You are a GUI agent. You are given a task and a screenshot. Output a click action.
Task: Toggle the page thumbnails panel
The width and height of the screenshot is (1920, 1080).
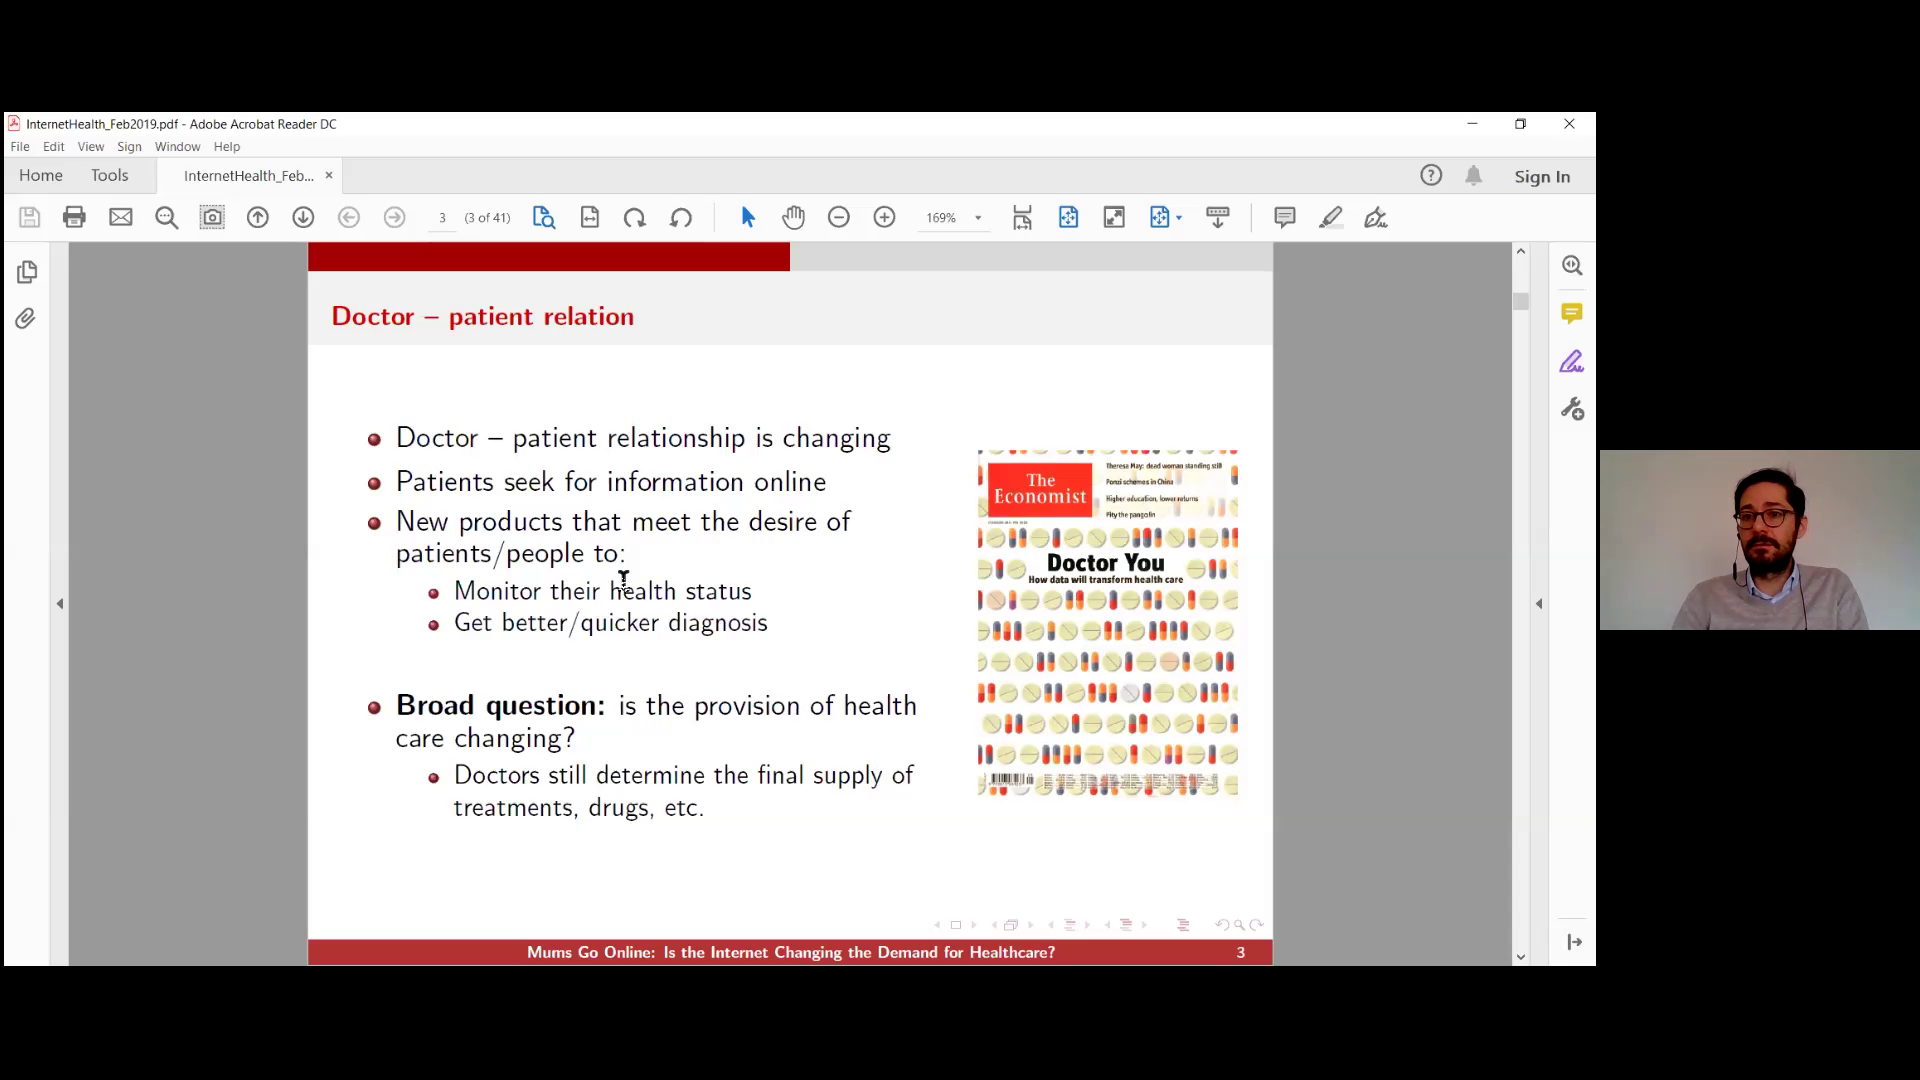[27, 272]
